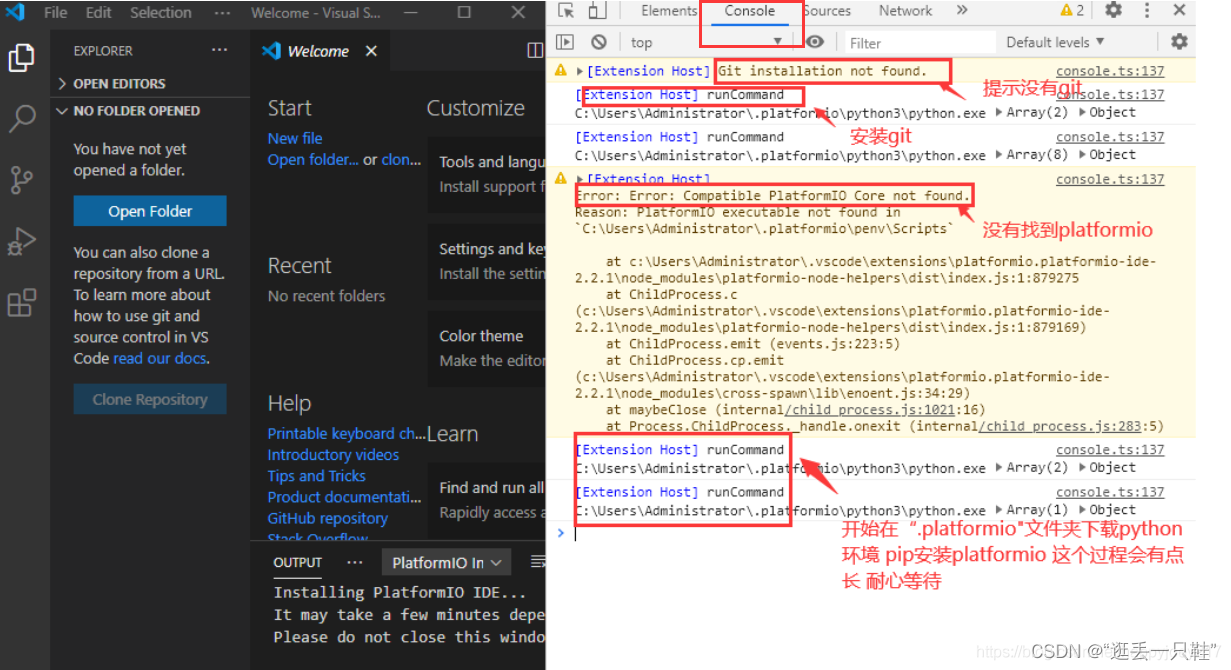Image resolution: width=1231 pixels, height=670 pixels.
Task: Open the Introductory videos link
Action: [333, 454]
